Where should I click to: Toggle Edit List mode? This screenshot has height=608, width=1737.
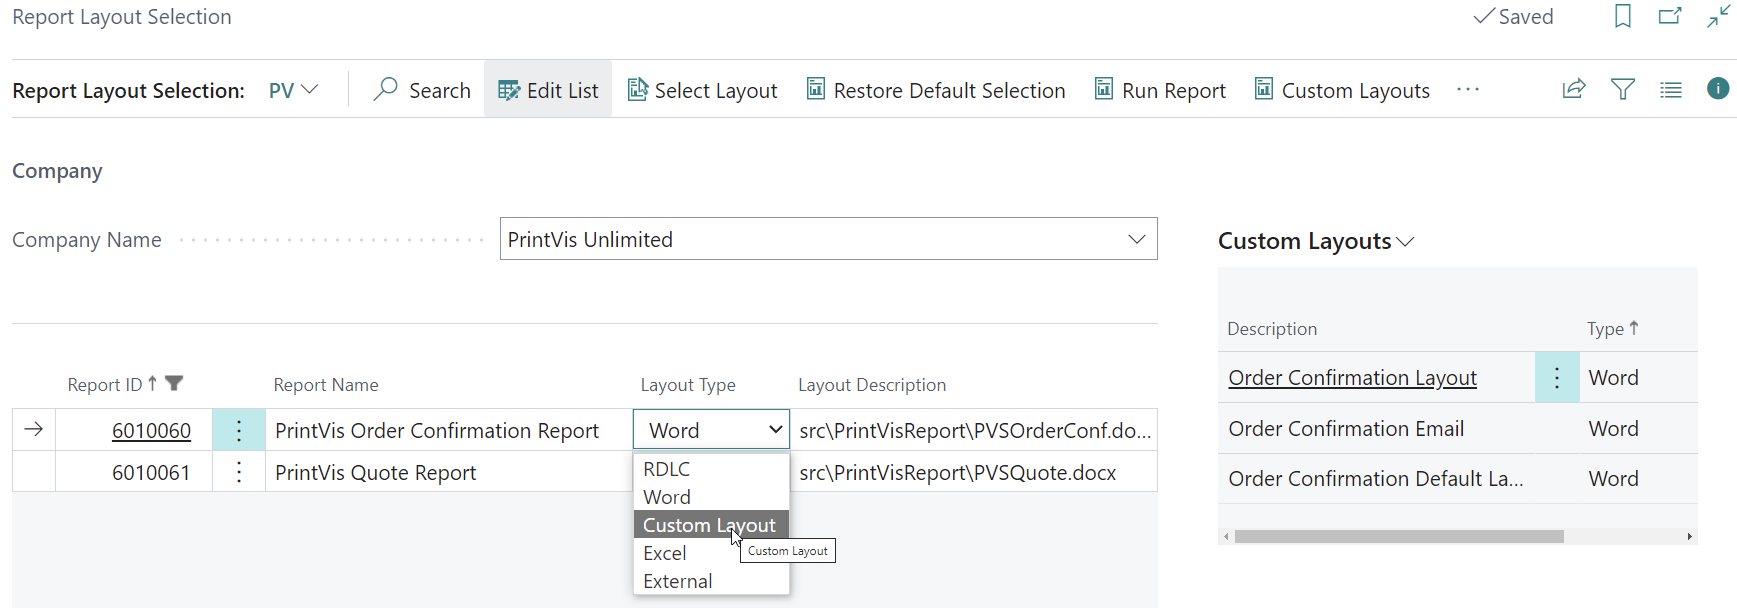click(548, 90)
